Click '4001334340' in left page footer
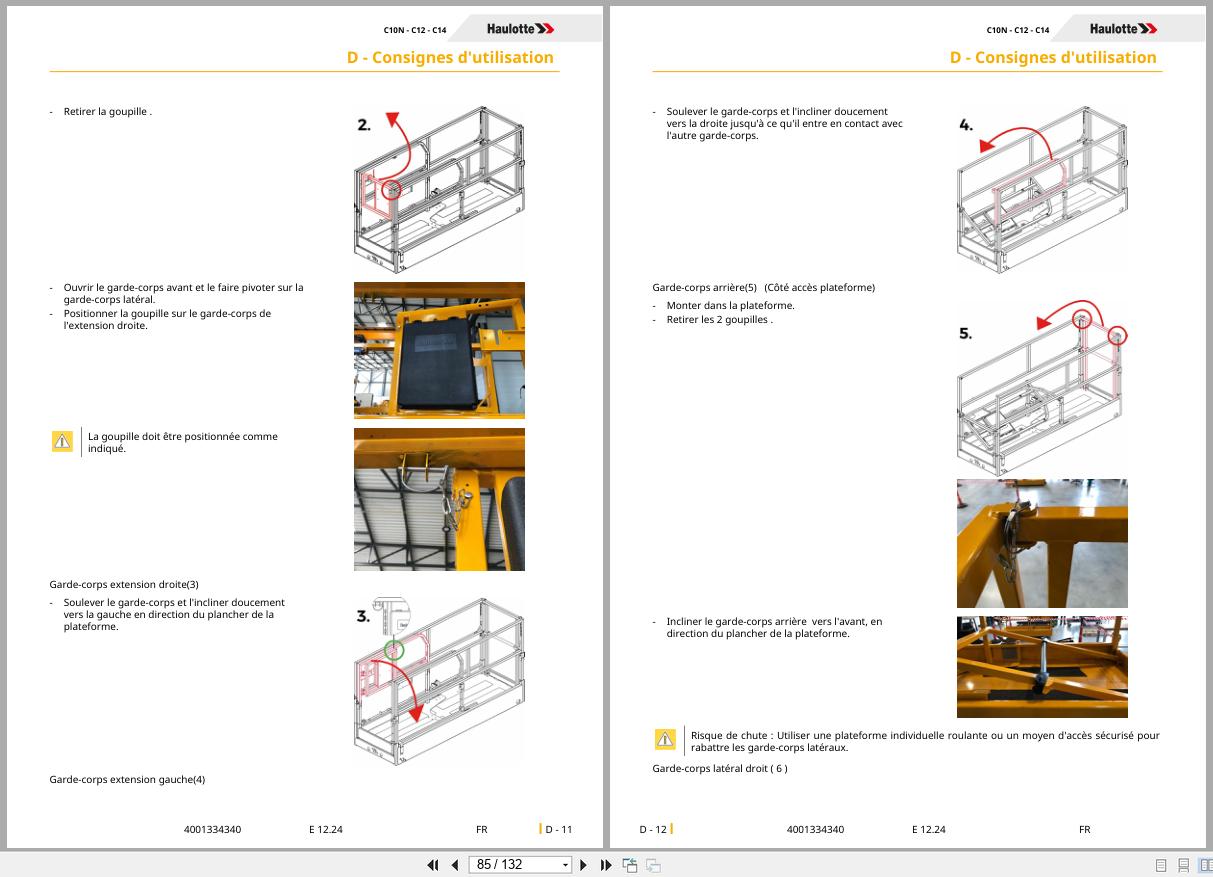The height and width of the screenshot is (877, 1213). [x=212, y=829]
